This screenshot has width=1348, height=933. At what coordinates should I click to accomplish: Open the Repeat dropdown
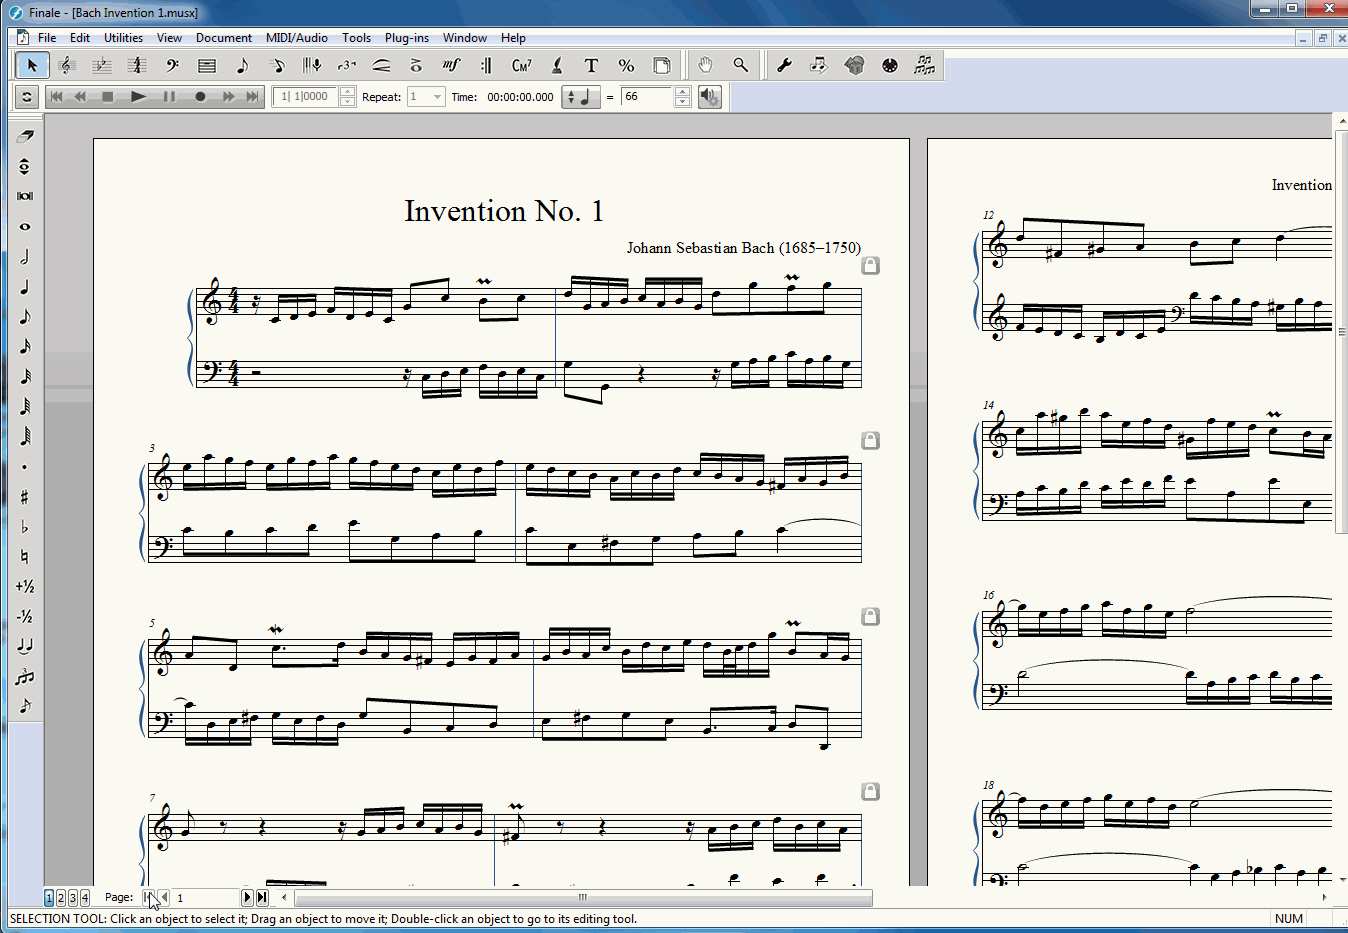pyautogui.click(x=437, y=97)
